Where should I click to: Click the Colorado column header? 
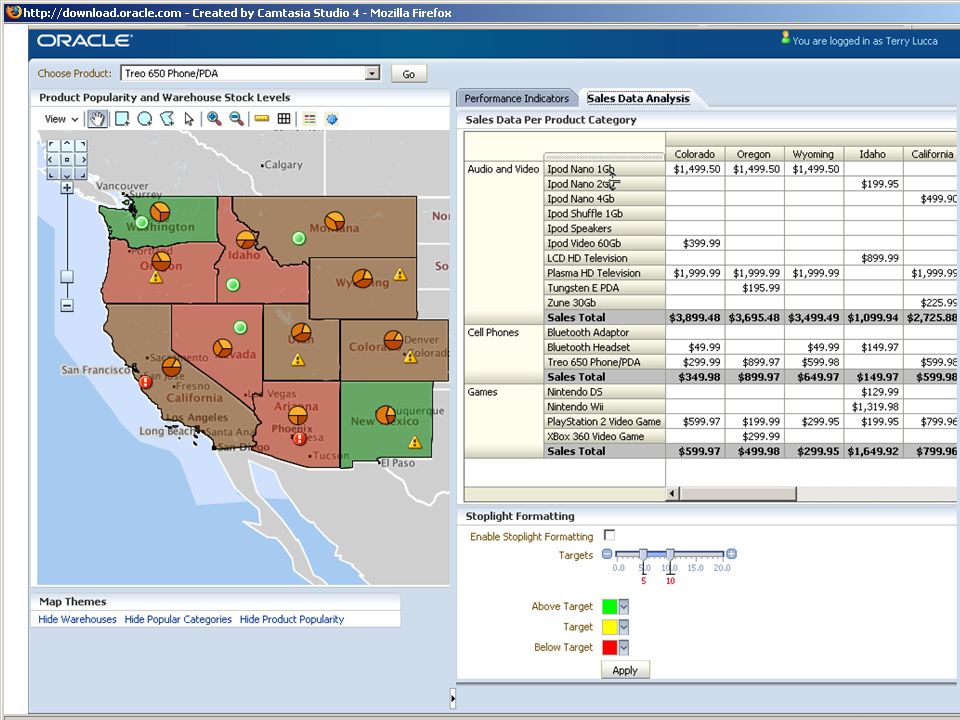[x=695, y=154]
